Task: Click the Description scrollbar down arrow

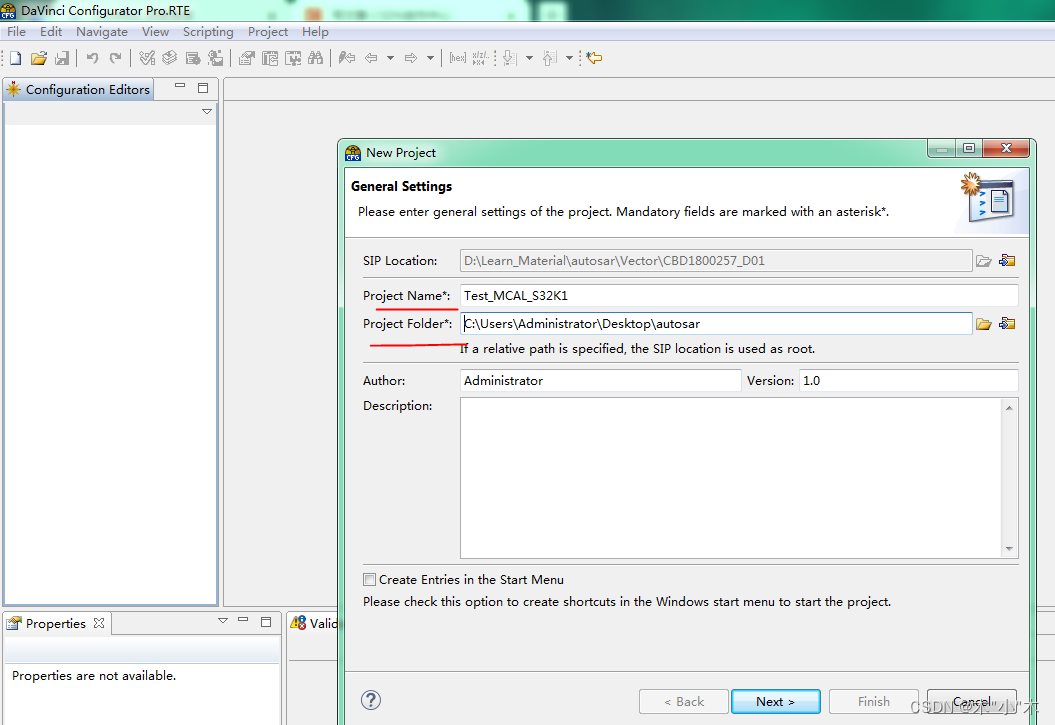Action: click(1009, 549)
